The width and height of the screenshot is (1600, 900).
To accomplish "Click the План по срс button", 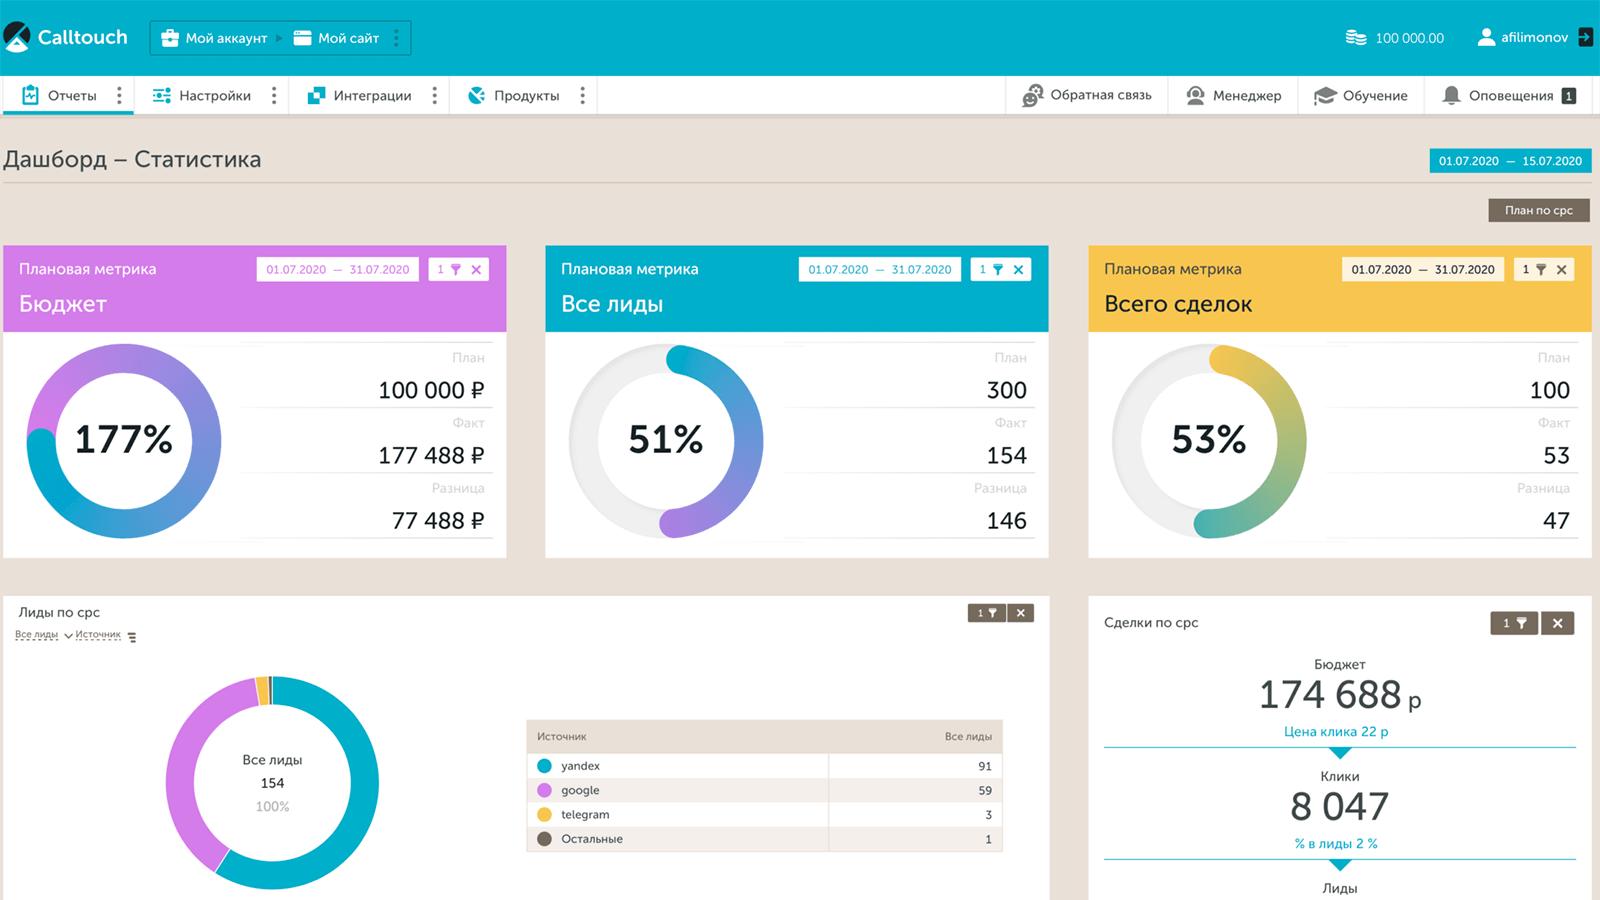I will click(1539, 210).
